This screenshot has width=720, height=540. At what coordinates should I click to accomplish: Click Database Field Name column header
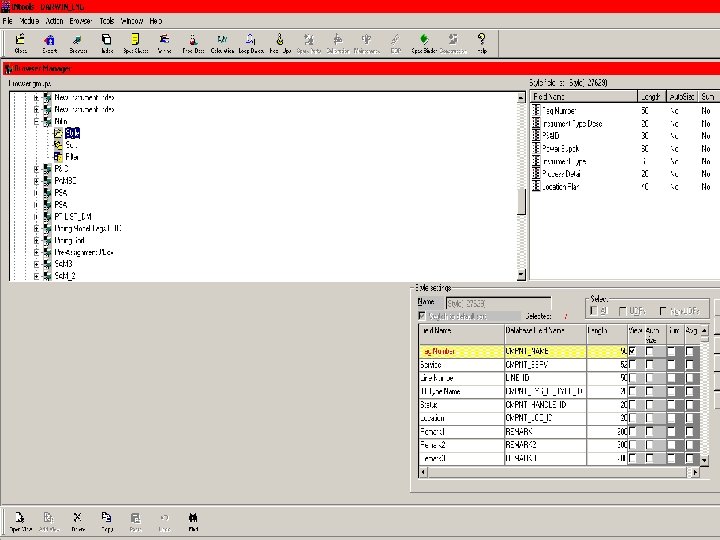[545, 335]
